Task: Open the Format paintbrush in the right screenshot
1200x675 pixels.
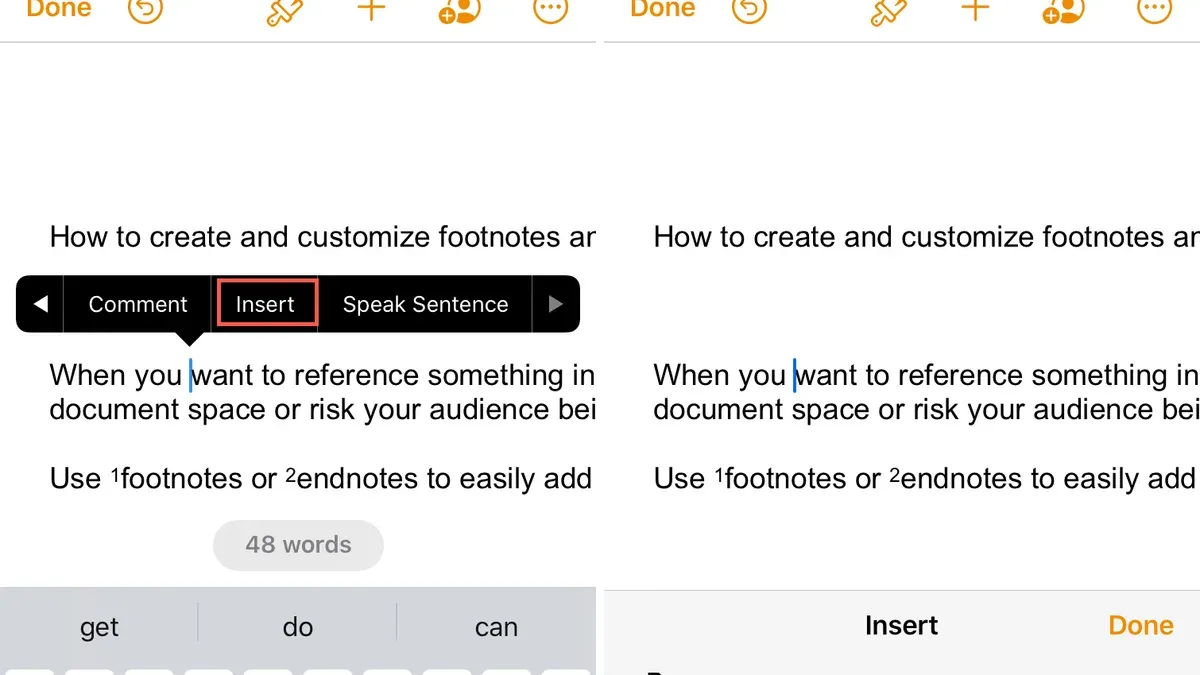Action: [x=889, y=11]
